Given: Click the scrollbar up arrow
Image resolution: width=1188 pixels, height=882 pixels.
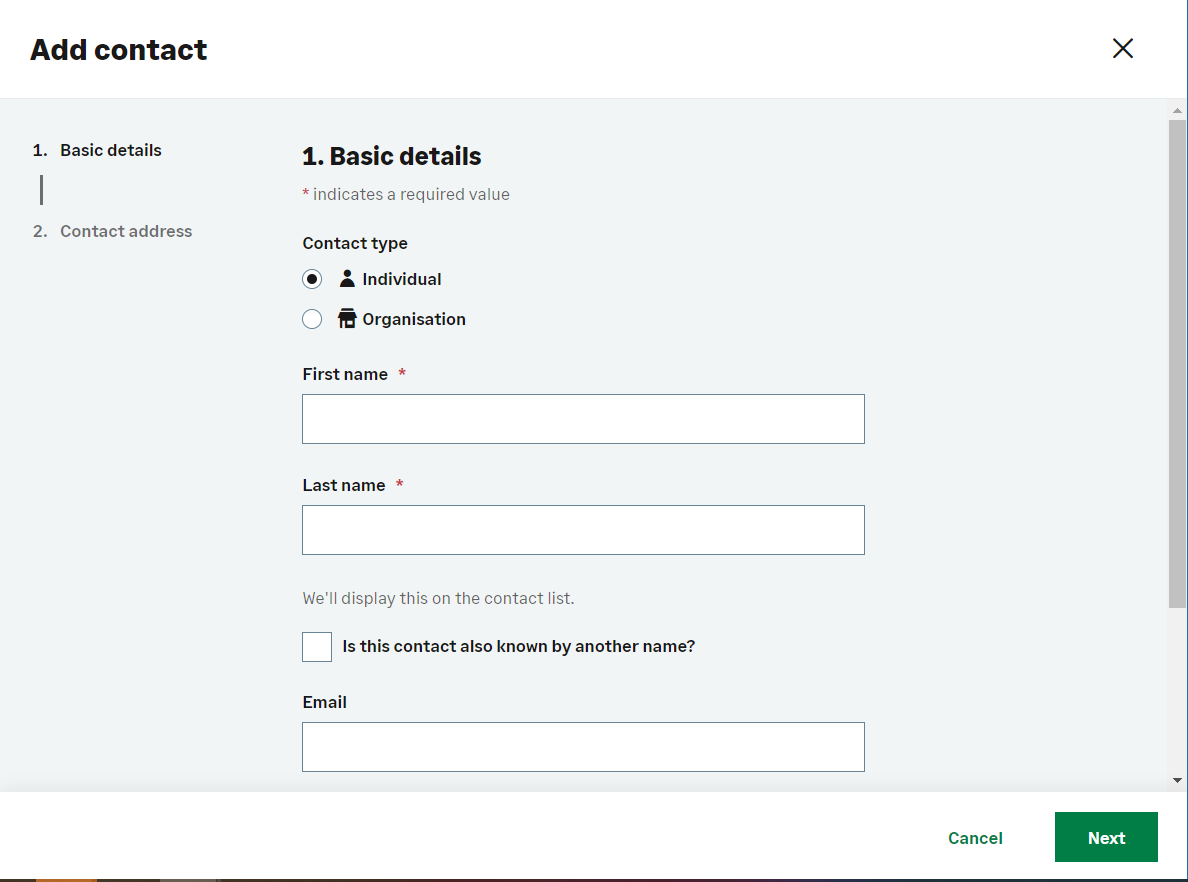Looking at the screenshot, I should tap(1177, 109).
